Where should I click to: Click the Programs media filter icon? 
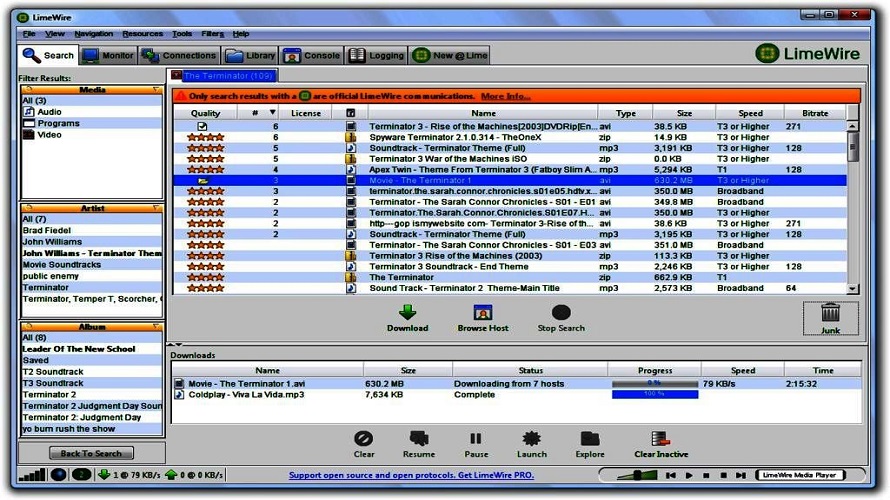point(28,123)
